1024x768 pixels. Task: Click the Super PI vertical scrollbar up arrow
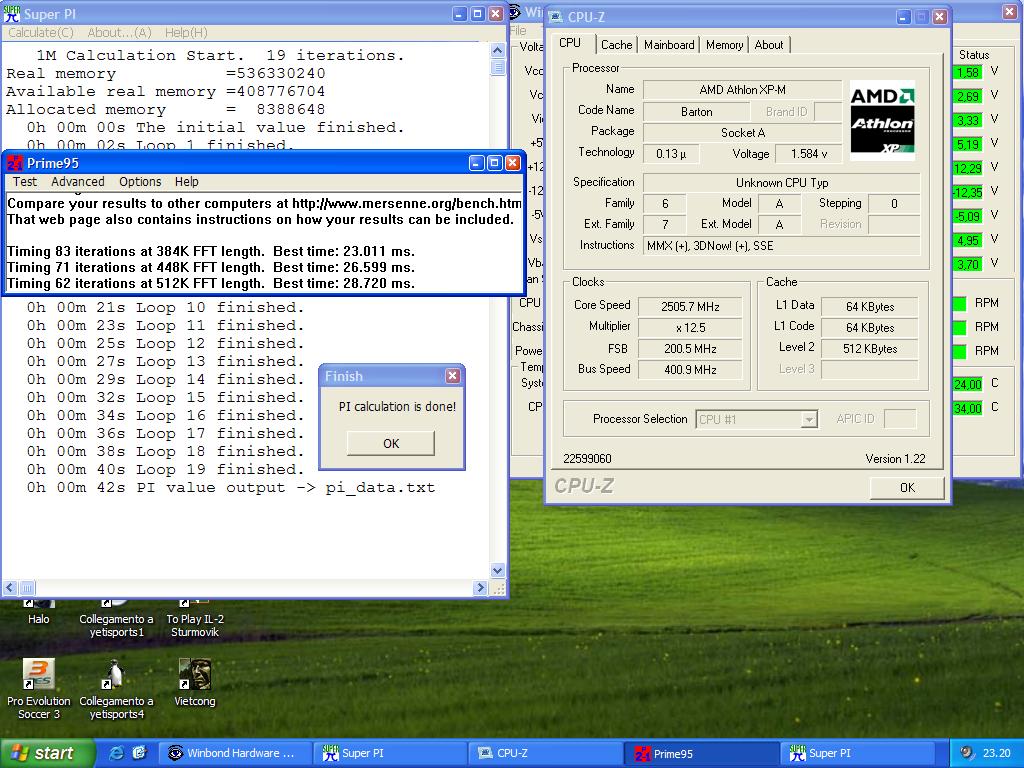(x=498, y=50)
